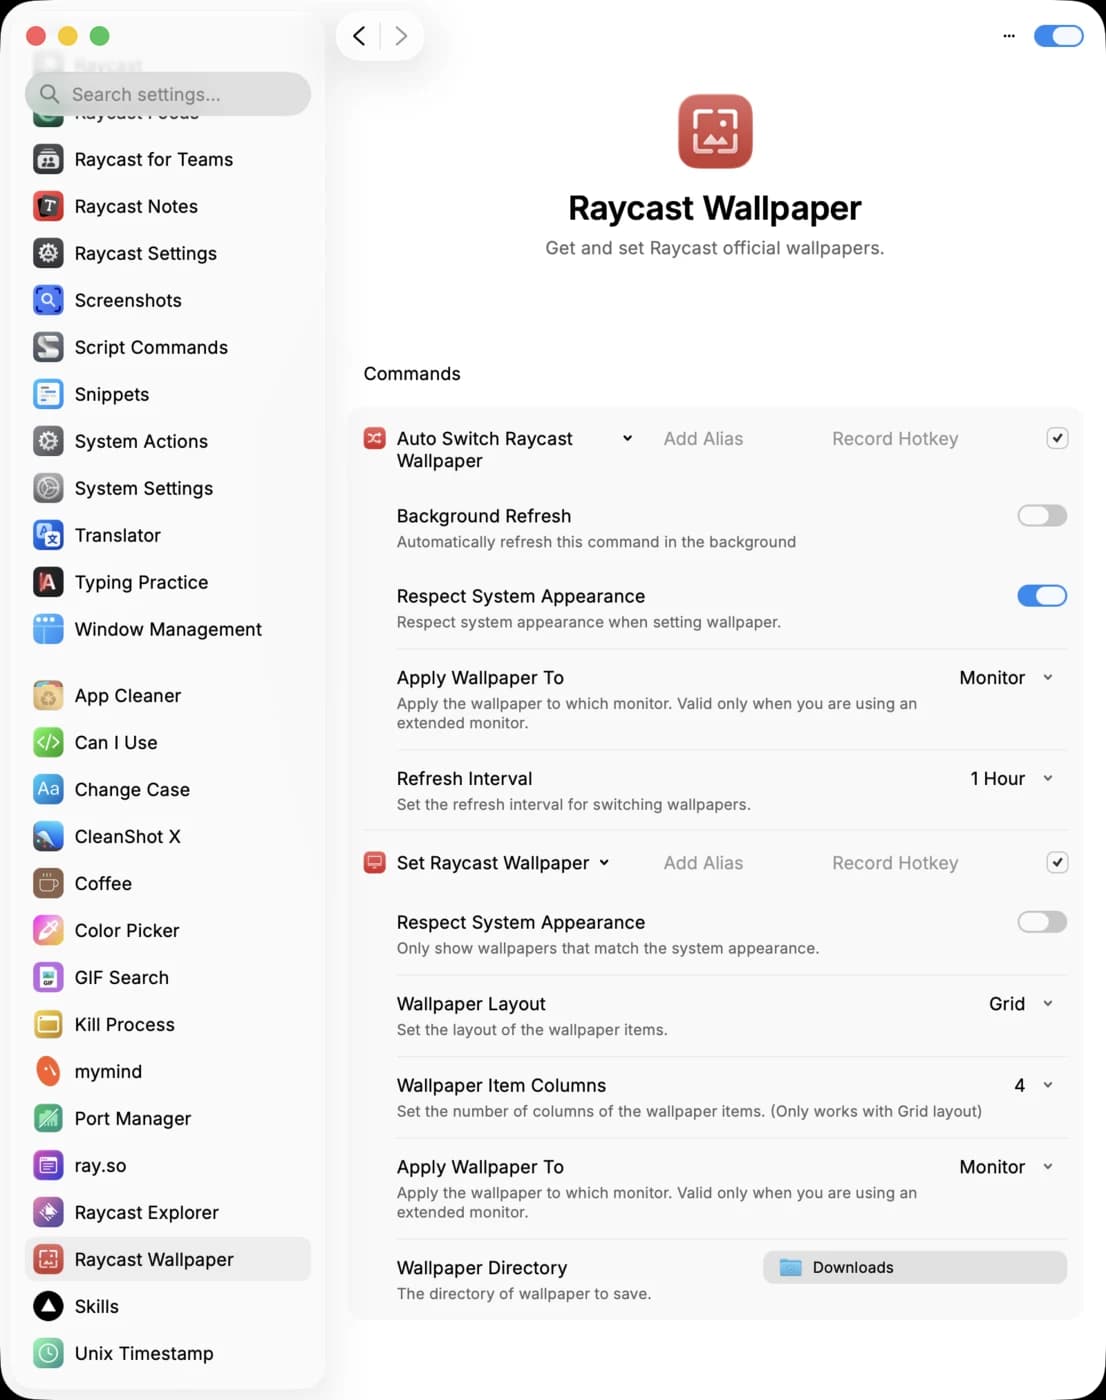Image resolution: width=1106 pixels, height=1400 pixels.
Task: Select the Coffee extension icon
Action: click(x=48, y=883)
